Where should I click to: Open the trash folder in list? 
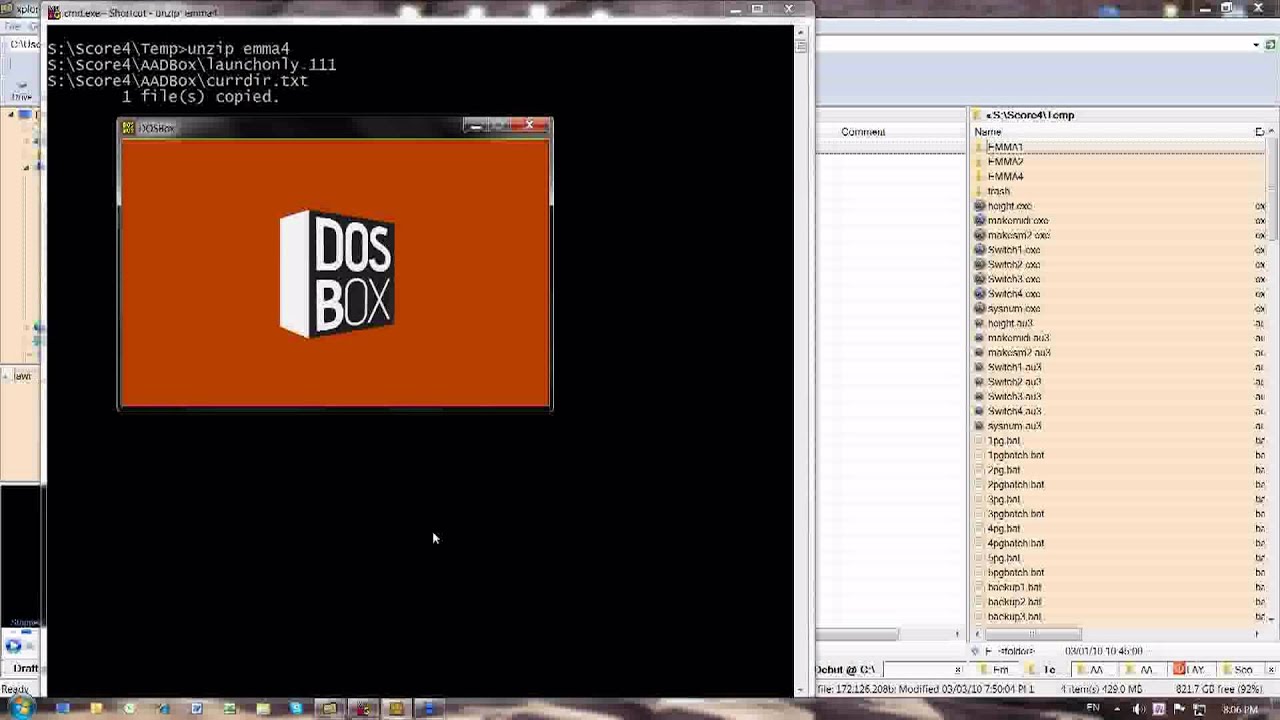tap(998, 191)
